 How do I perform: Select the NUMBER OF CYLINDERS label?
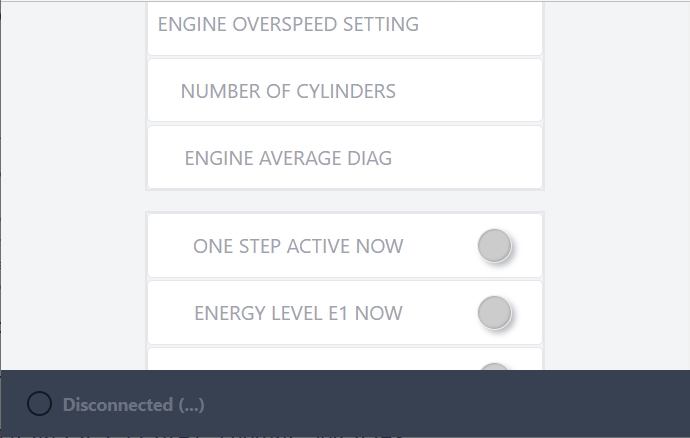pyautogui.click(x=288, y=91)
